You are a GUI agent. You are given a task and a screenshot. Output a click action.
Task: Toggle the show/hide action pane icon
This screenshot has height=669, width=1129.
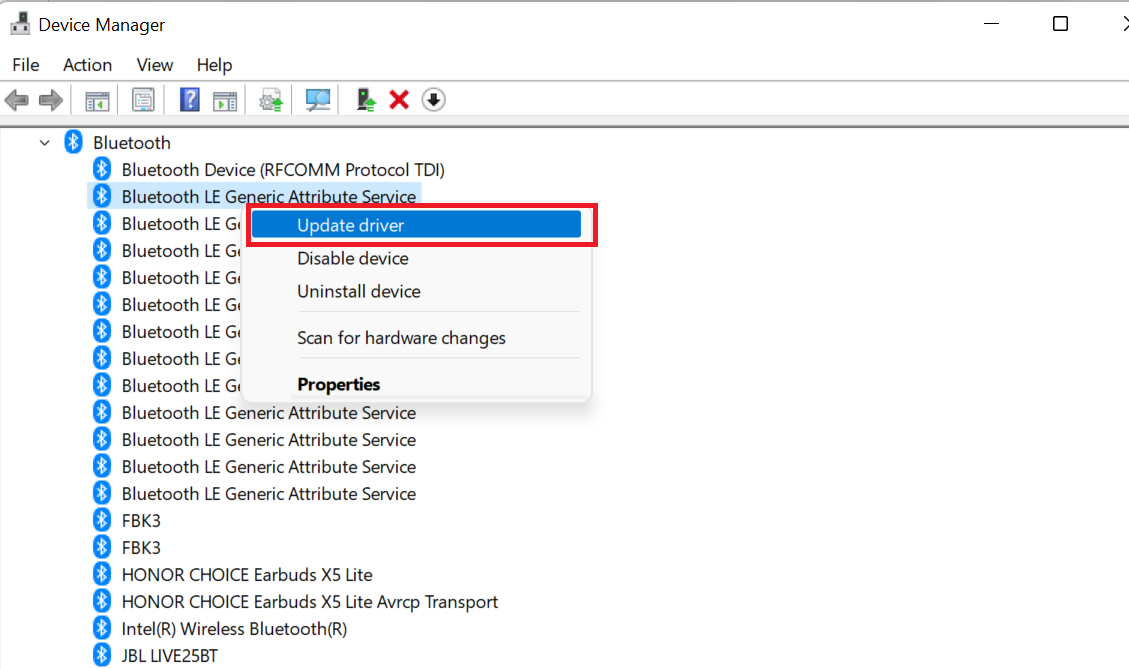tap(225, 100)
